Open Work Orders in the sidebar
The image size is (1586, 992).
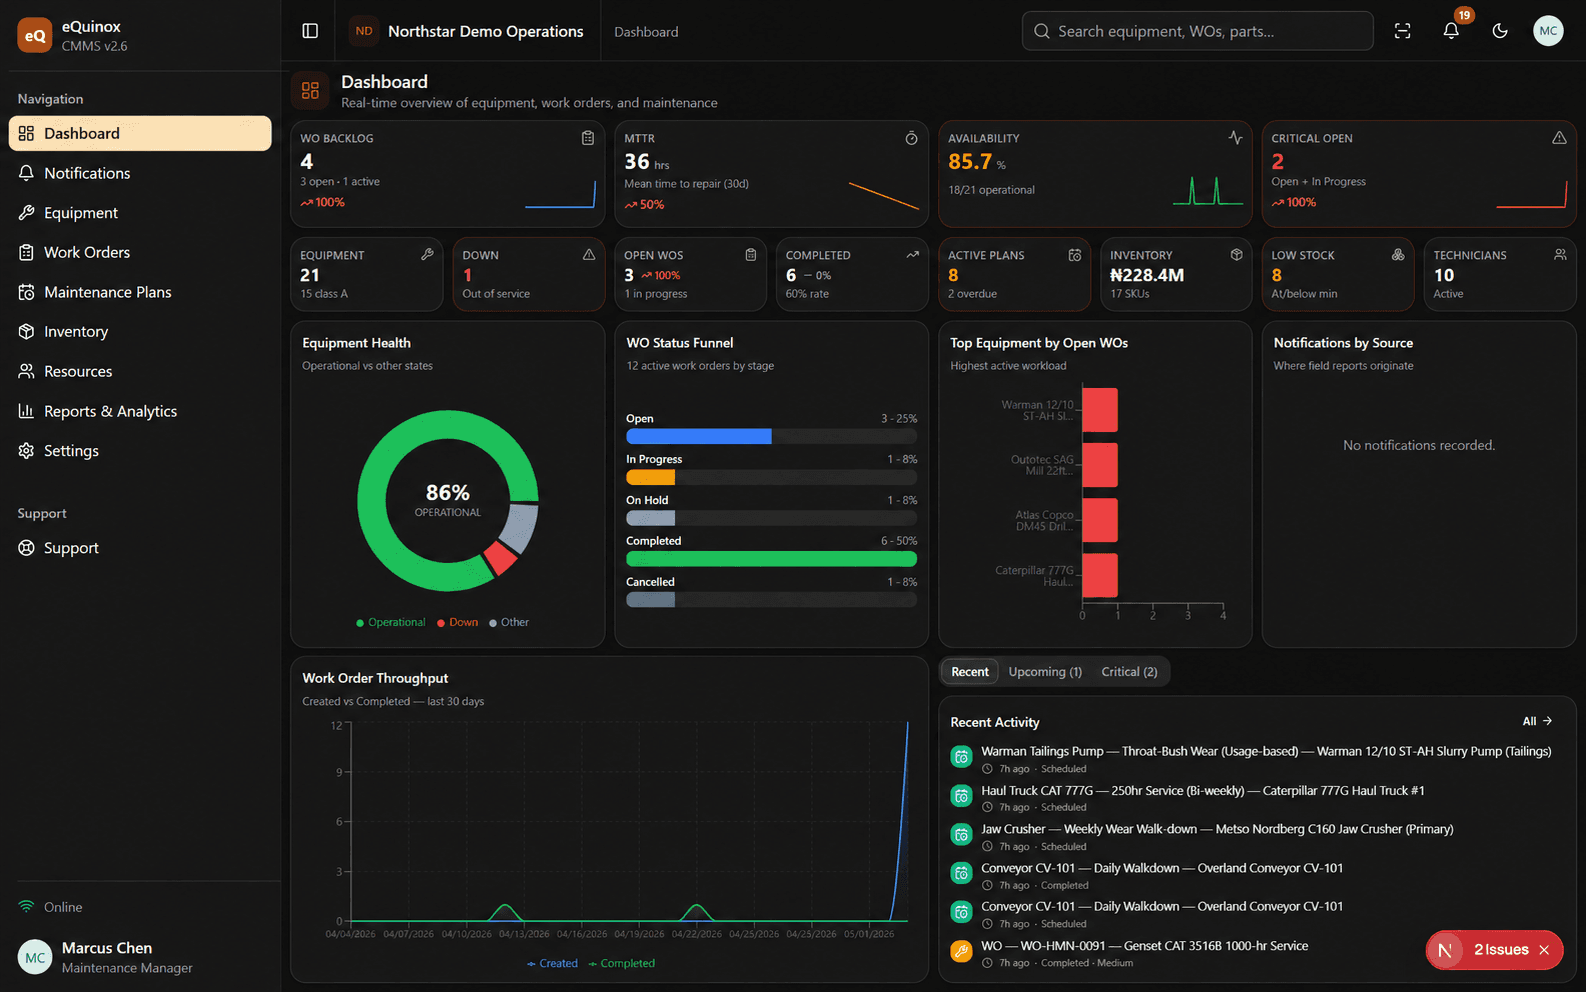(x=140, y=252)
